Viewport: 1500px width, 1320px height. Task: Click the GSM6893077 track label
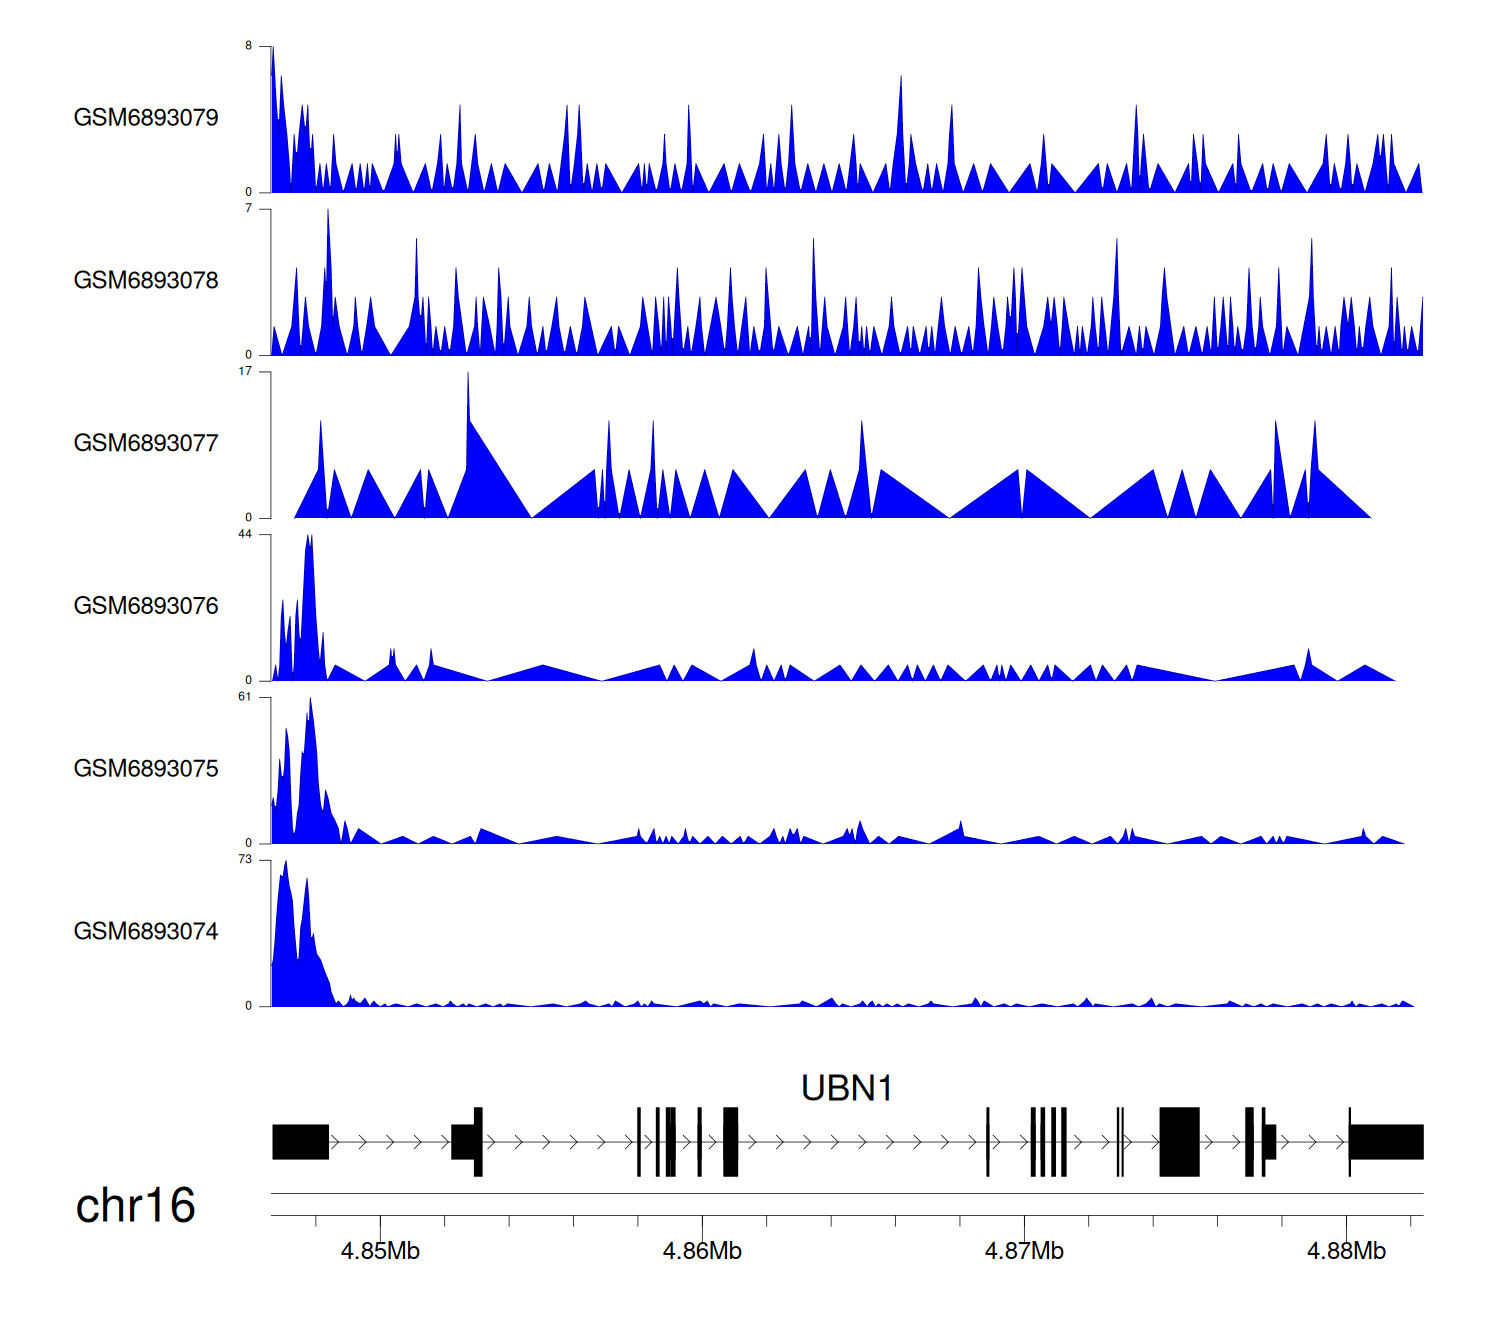(x=146, y=444)
